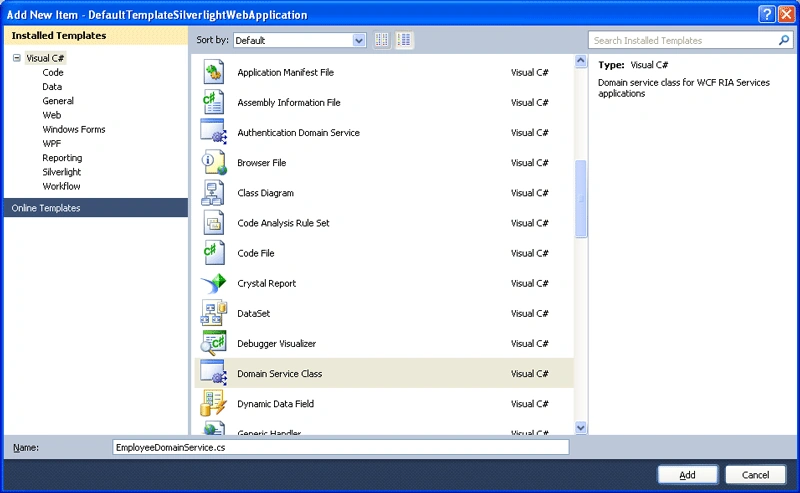Click the template list scrollbar down arrow

tap(581, 427)
